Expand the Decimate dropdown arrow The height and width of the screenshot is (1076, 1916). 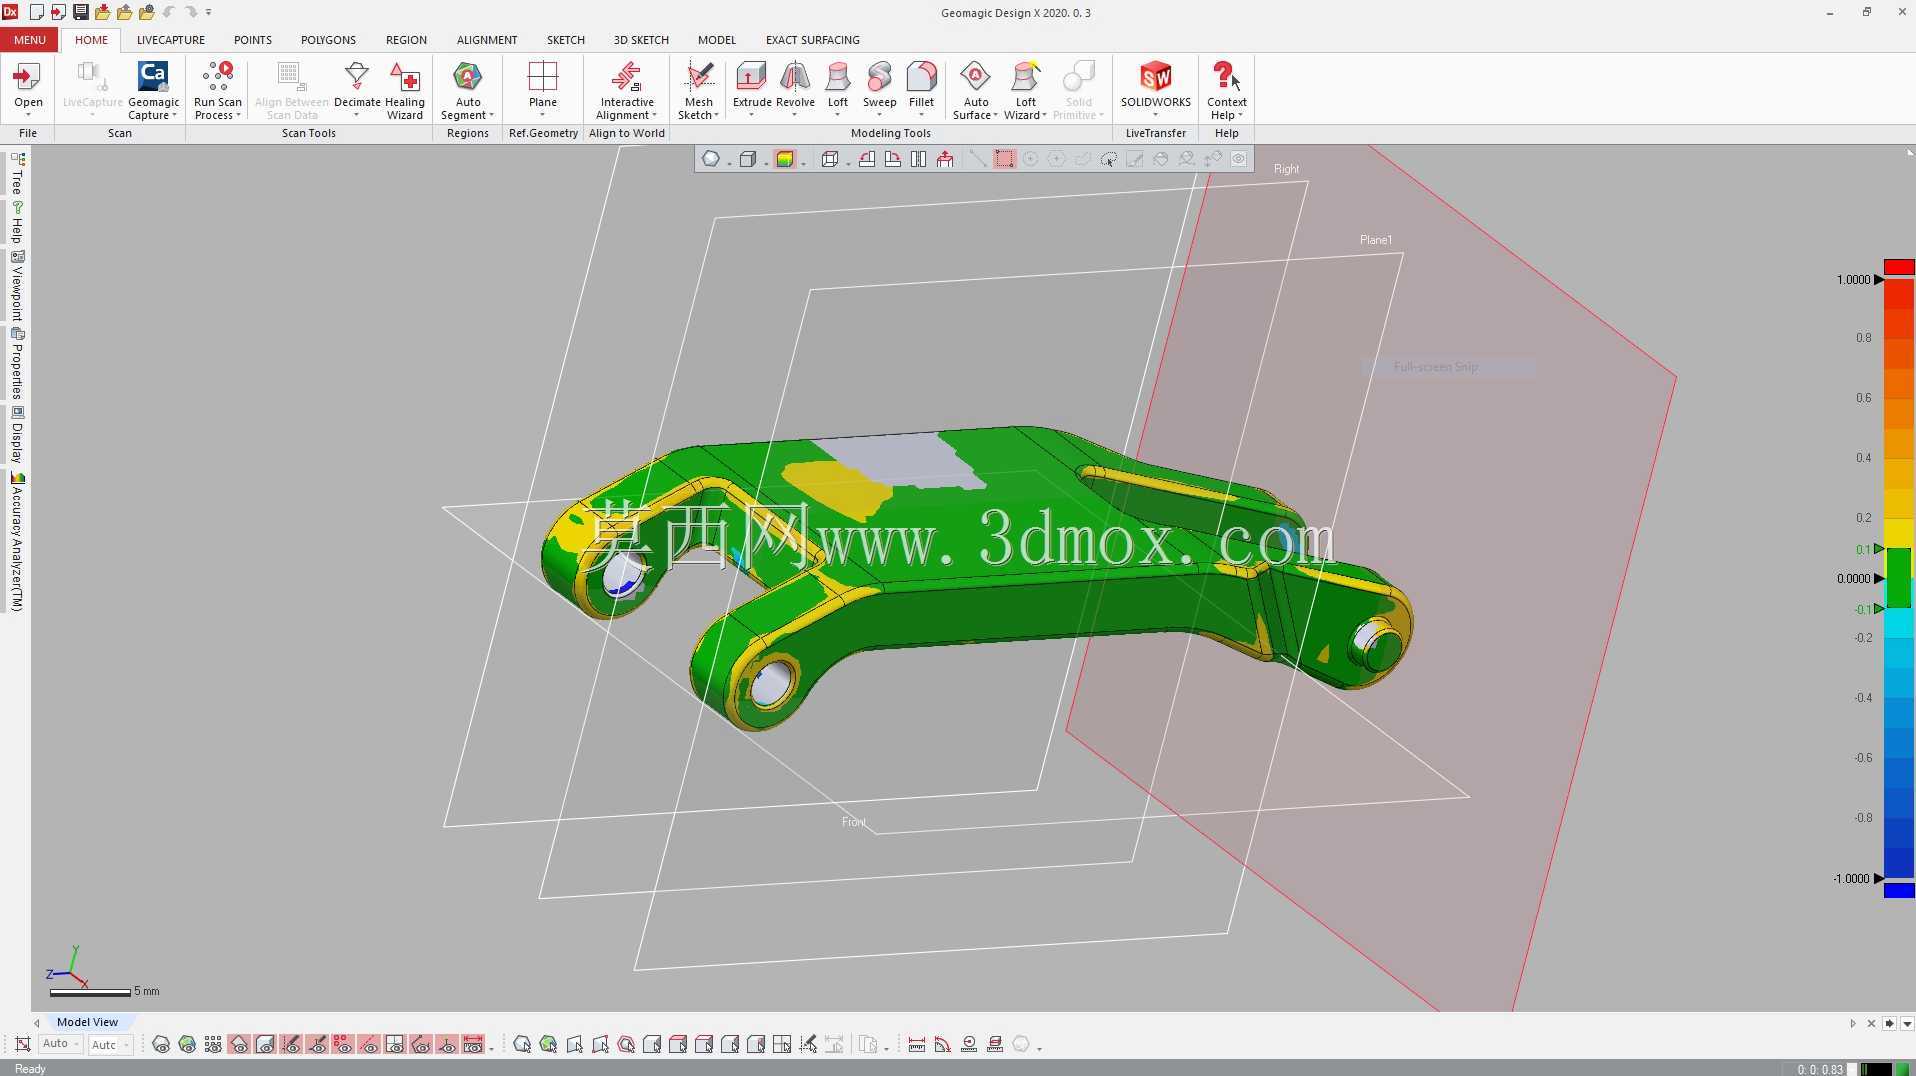(357, 115)
